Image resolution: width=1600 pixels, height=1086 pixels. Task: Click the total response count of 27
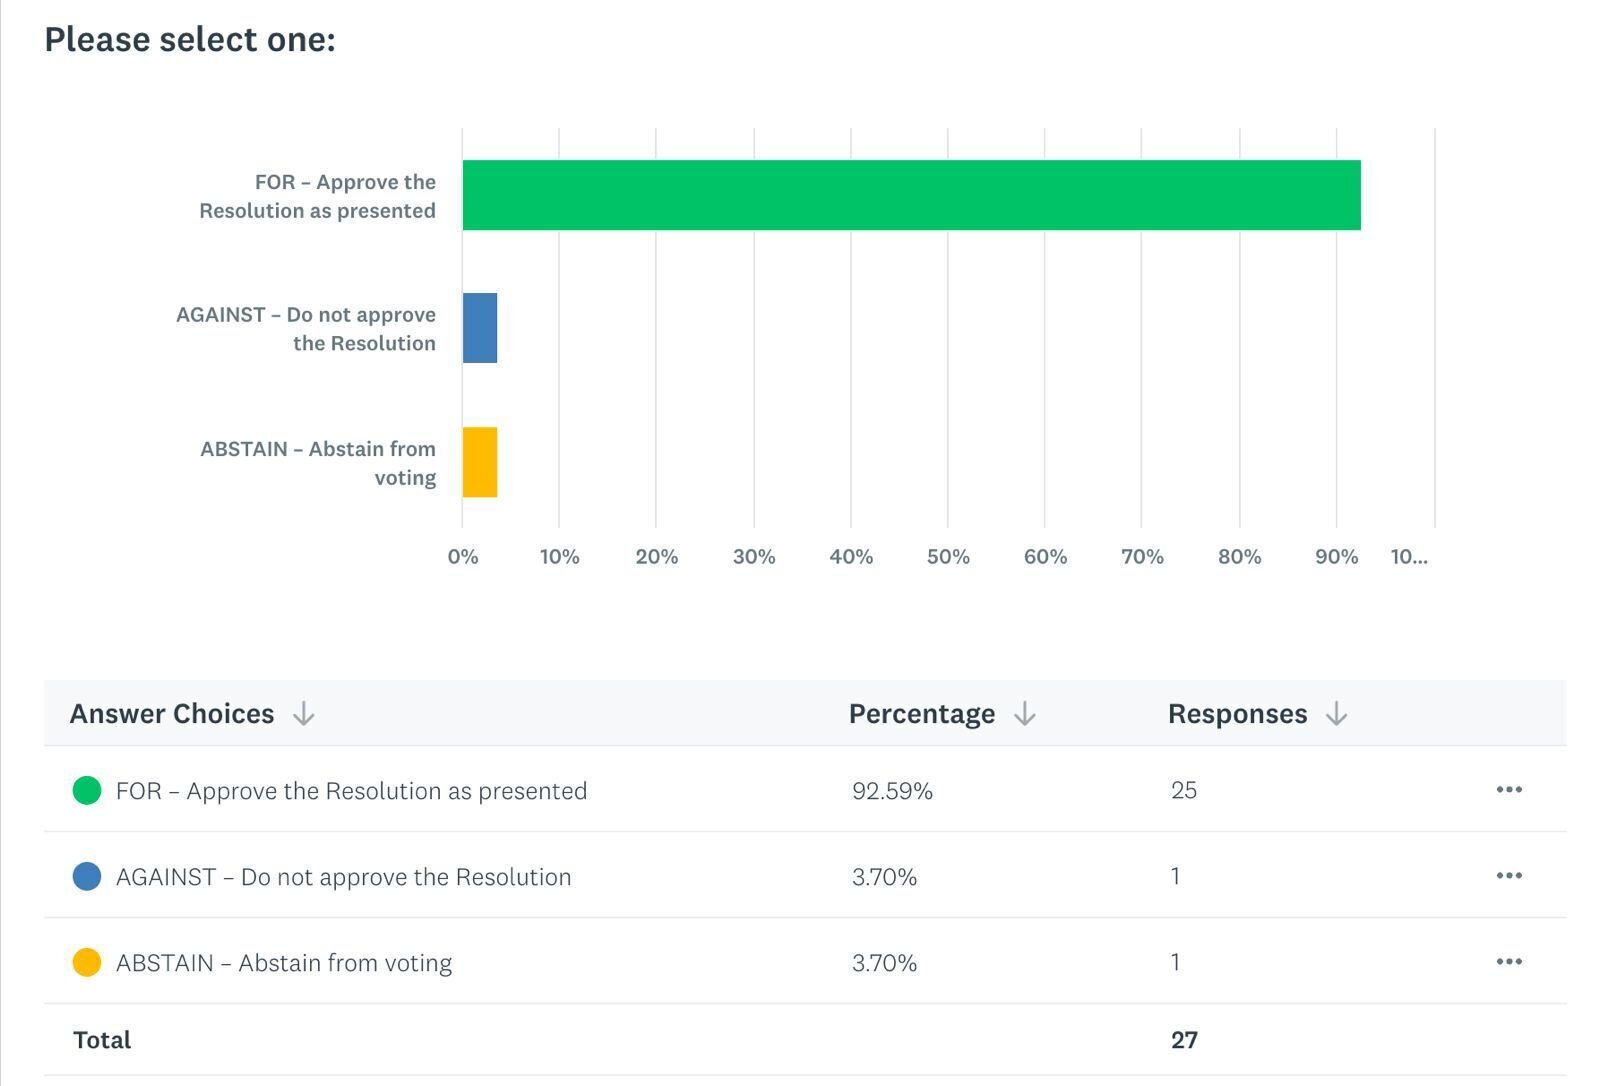point(1184,1040)
